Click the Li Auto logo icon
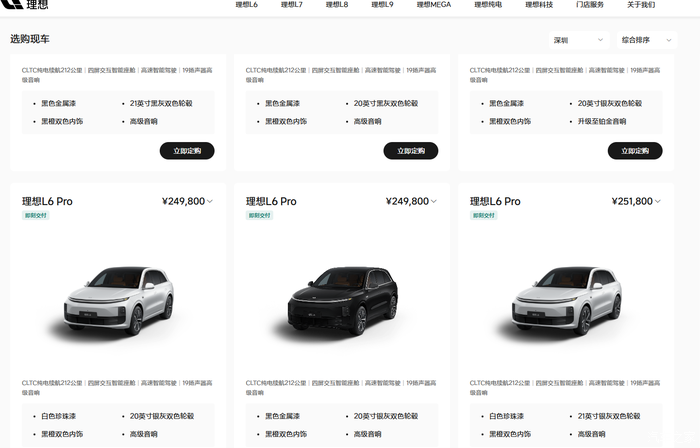700x448 pixels. pyautogui.click(x=12, y=4)
